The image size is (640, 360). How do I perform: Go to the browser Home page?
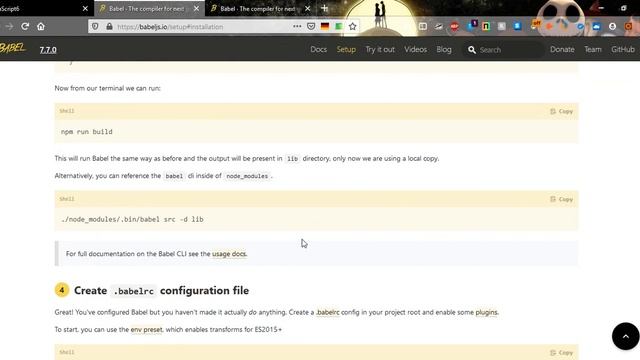coord(41,27)
